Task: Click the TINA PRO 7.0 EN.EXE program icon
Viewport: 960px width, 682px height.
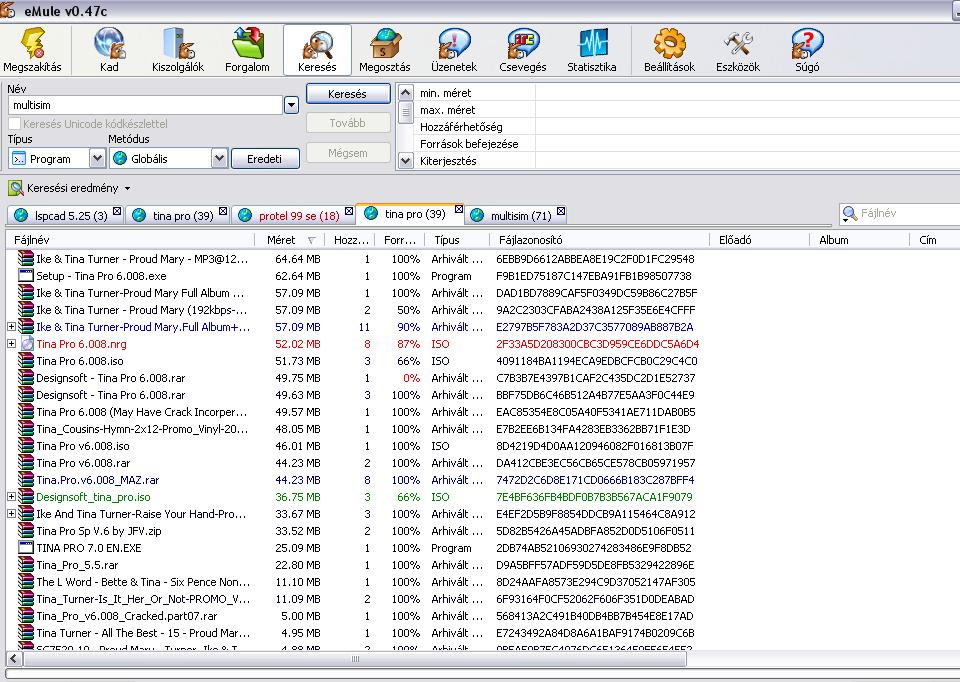Action: (26, 548)
